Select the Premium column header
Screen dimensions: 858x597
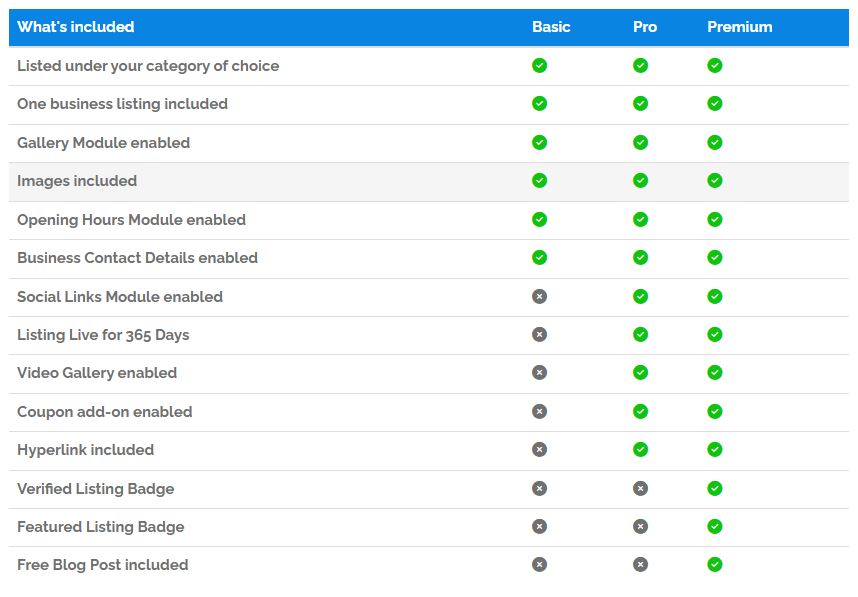coord(739,27)
